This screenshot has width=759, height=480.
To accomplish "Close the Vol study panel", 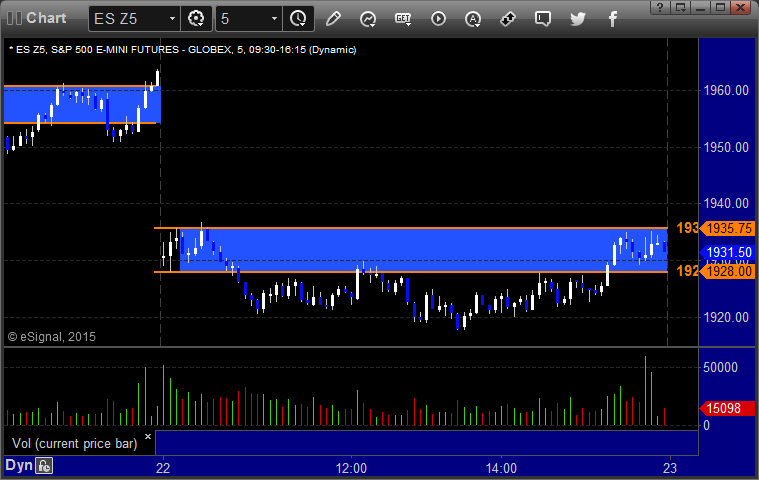I will click(x=148, y=436).
